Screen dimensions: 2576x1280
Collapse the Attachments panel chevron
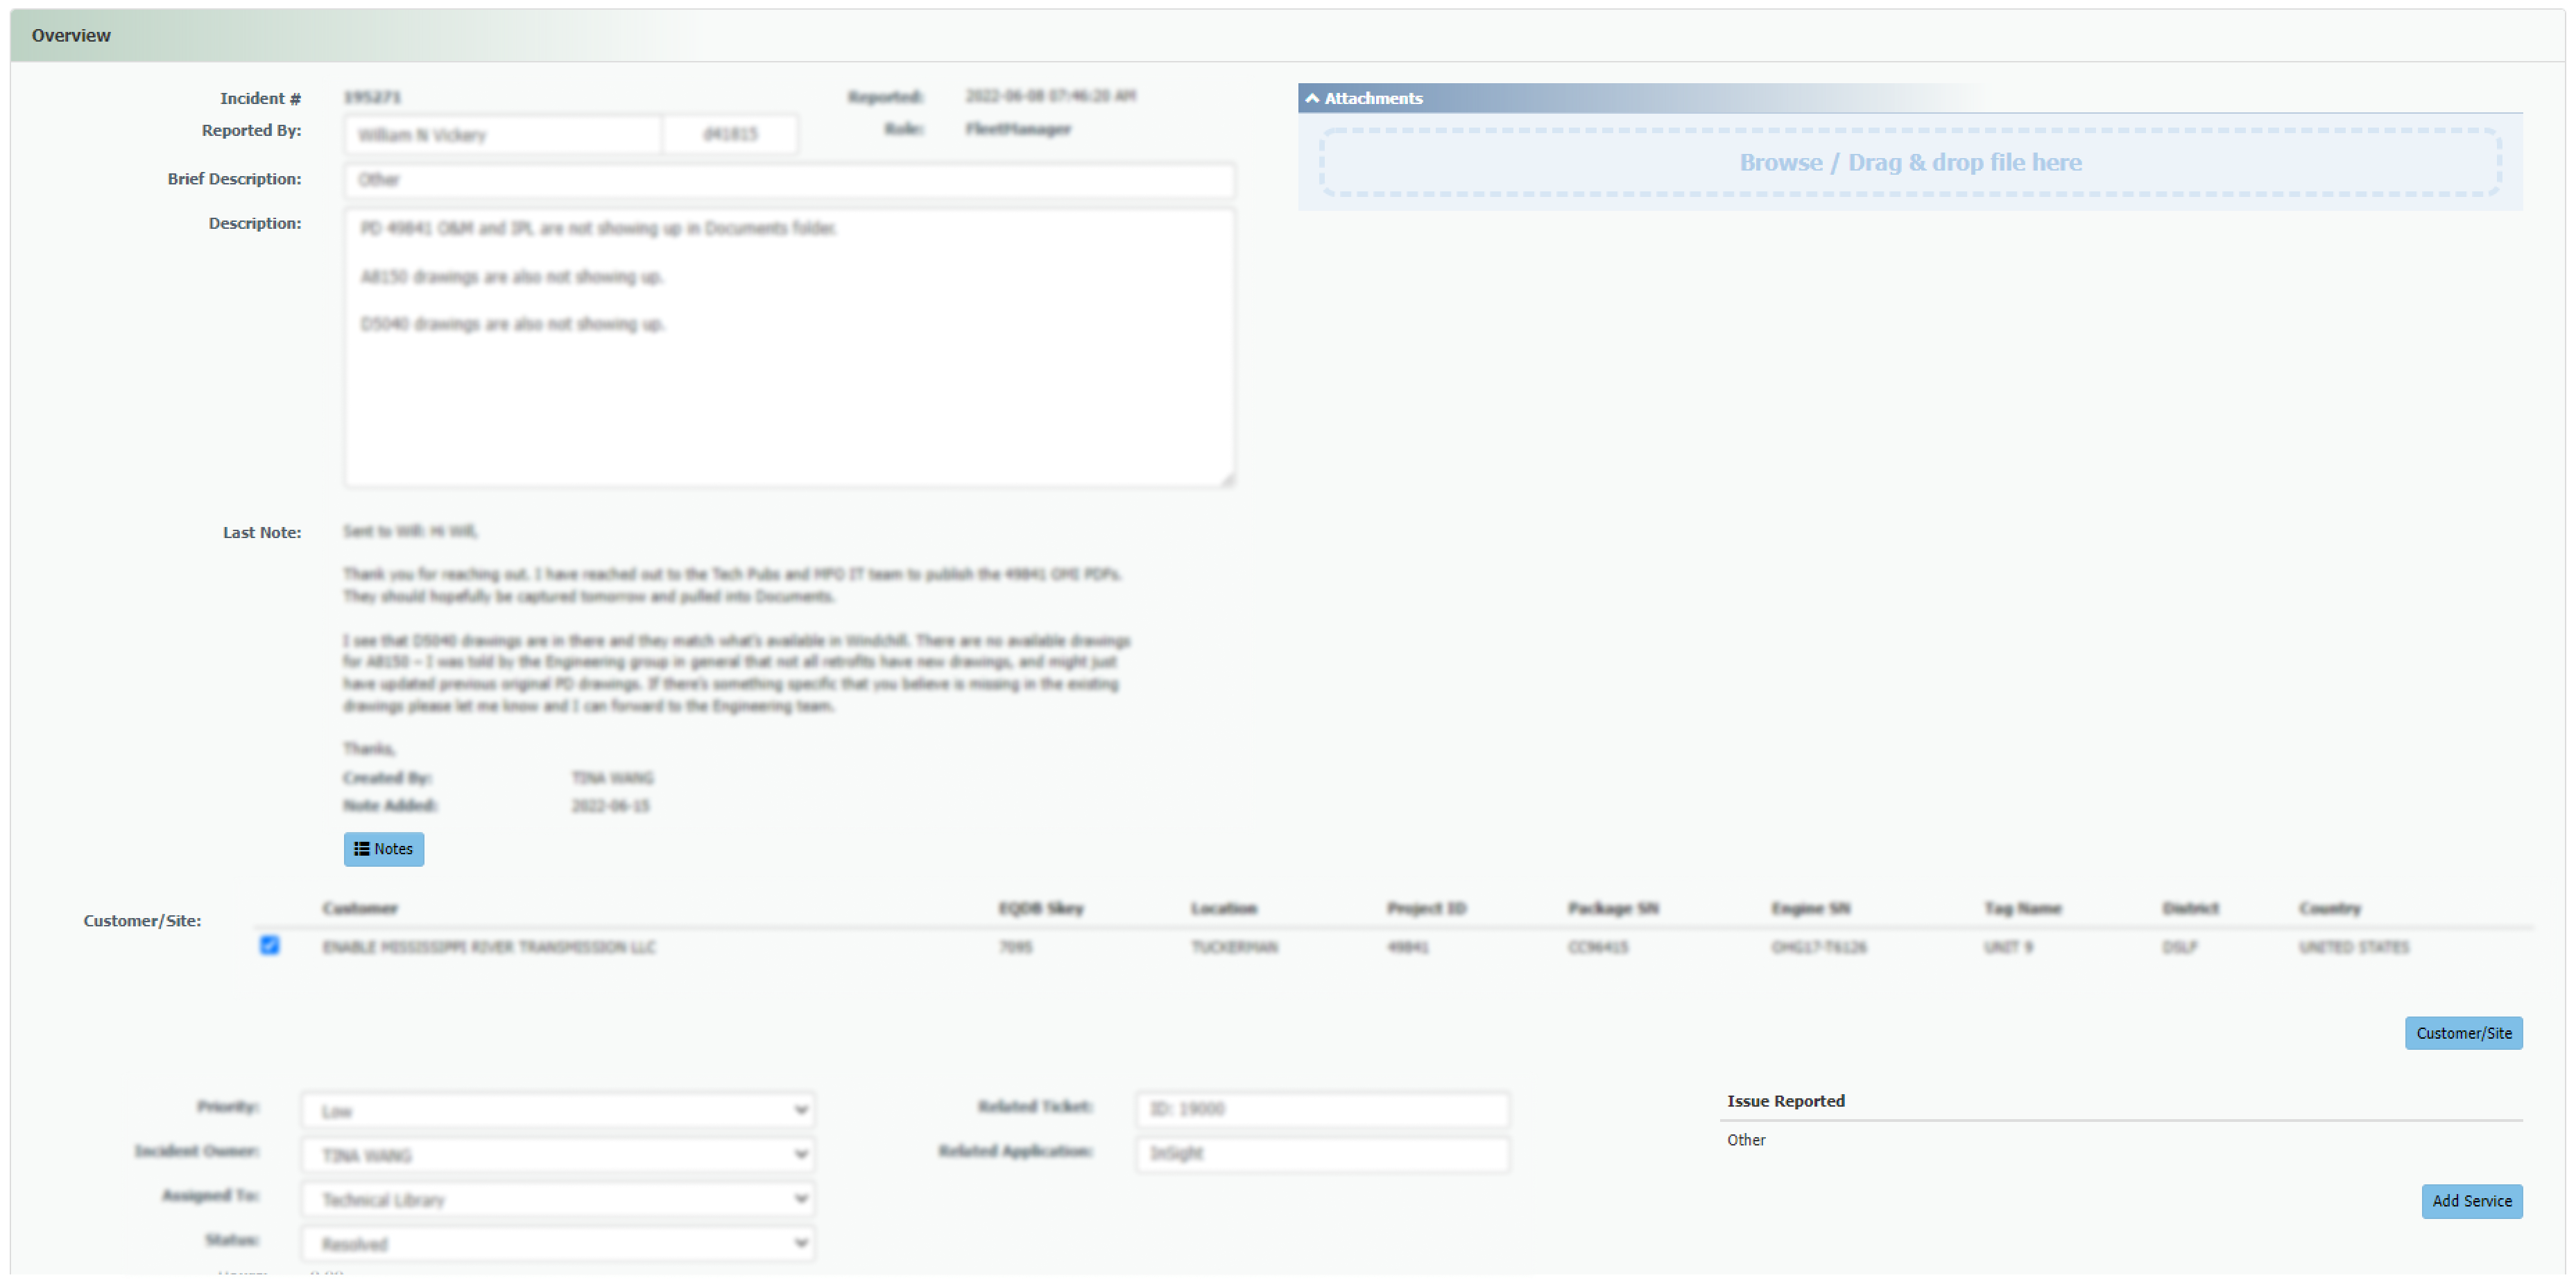point(1312,98)
